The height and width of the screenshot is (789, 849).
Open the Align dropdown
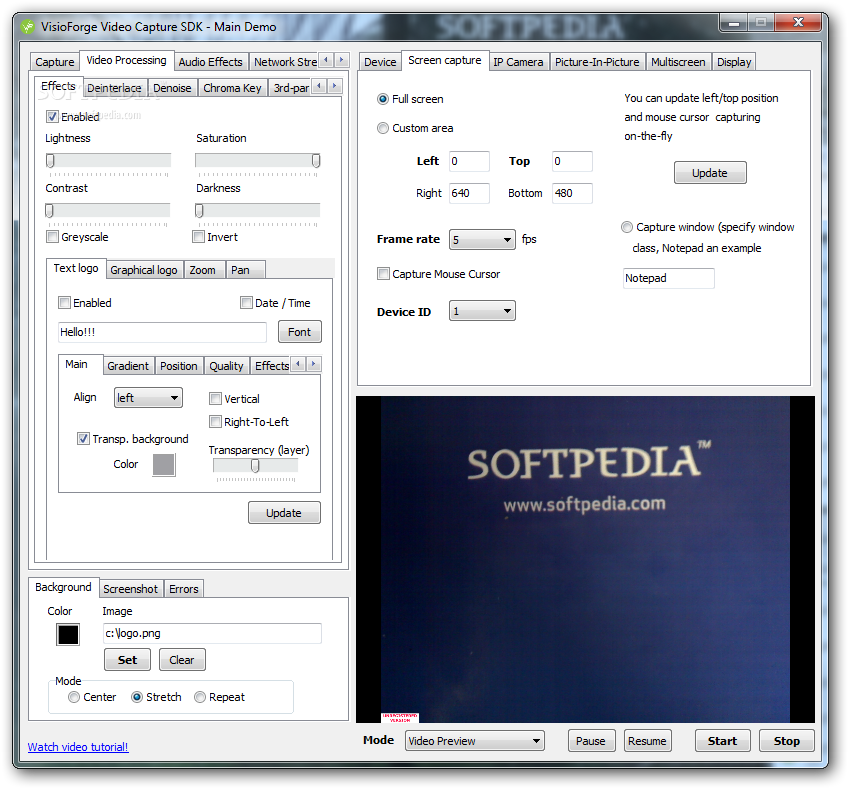pos(148,397)
